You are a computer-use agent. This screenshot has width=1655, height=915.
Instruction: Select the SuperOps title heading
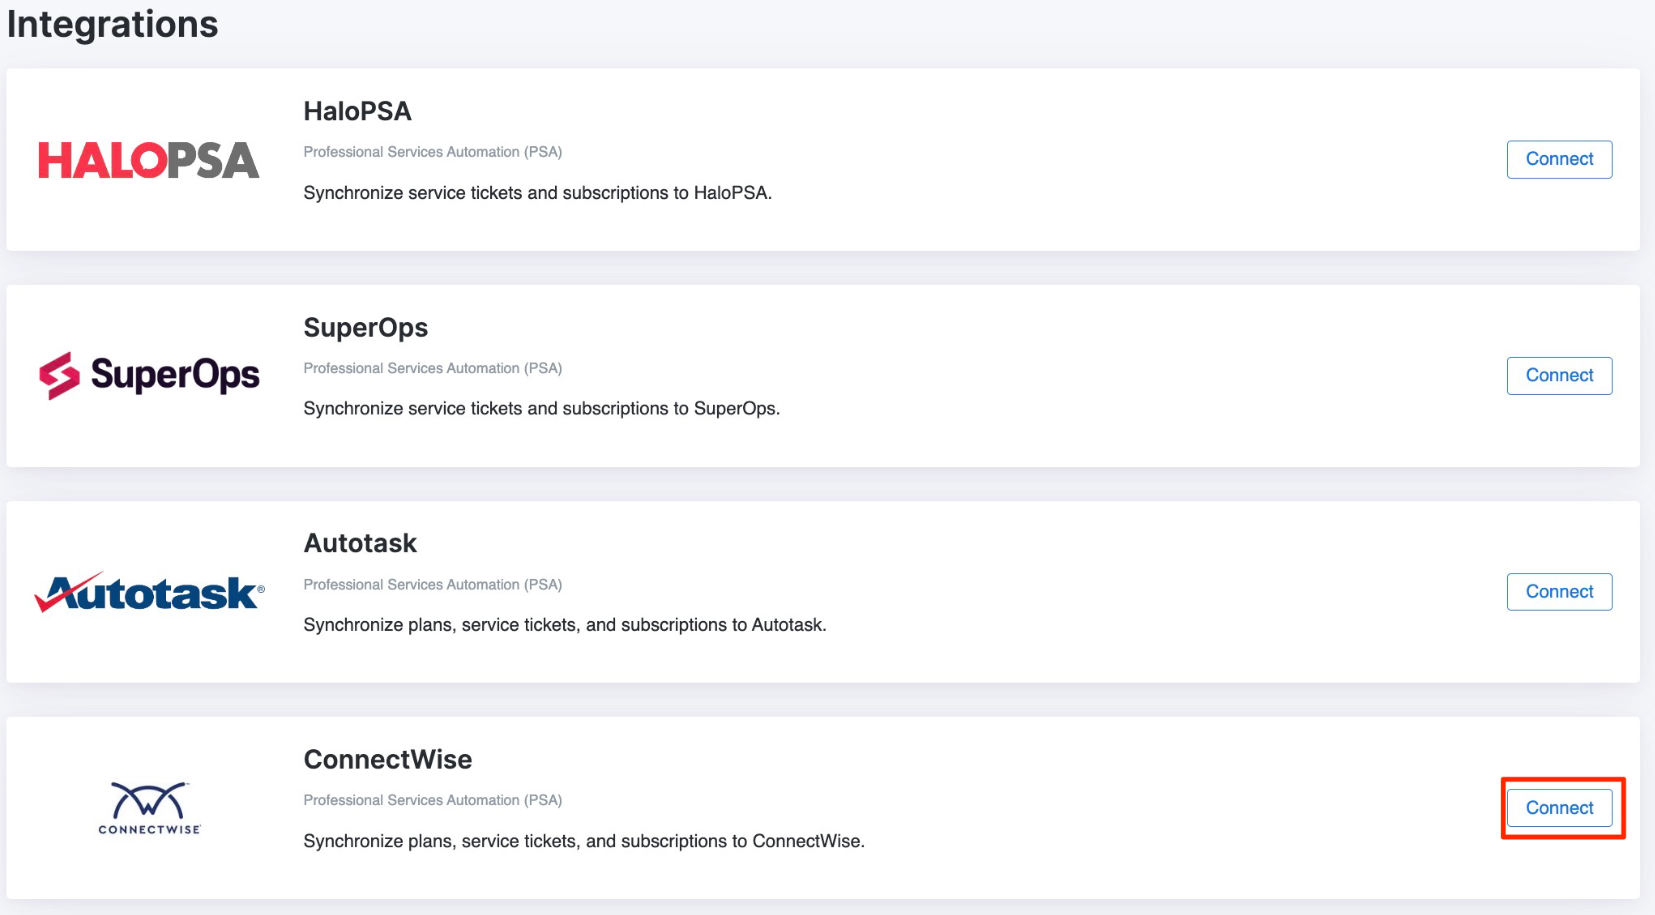(x=365, y=328)
